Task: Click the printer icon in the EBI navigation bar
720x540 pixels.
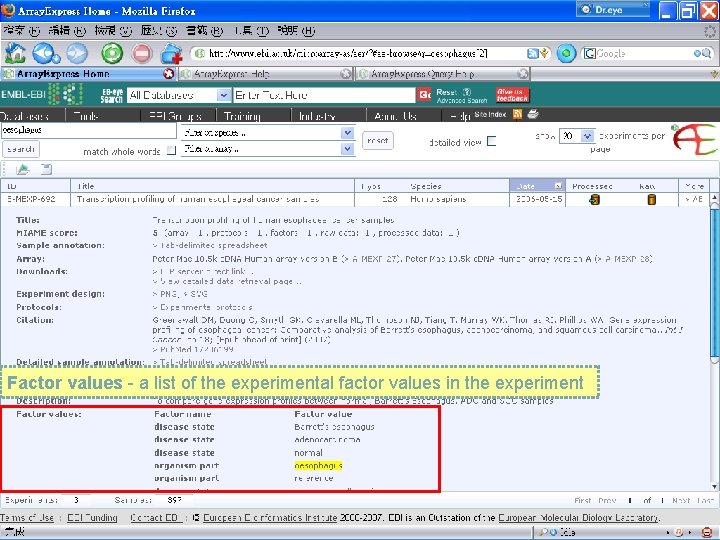Action: click(533, 114)
